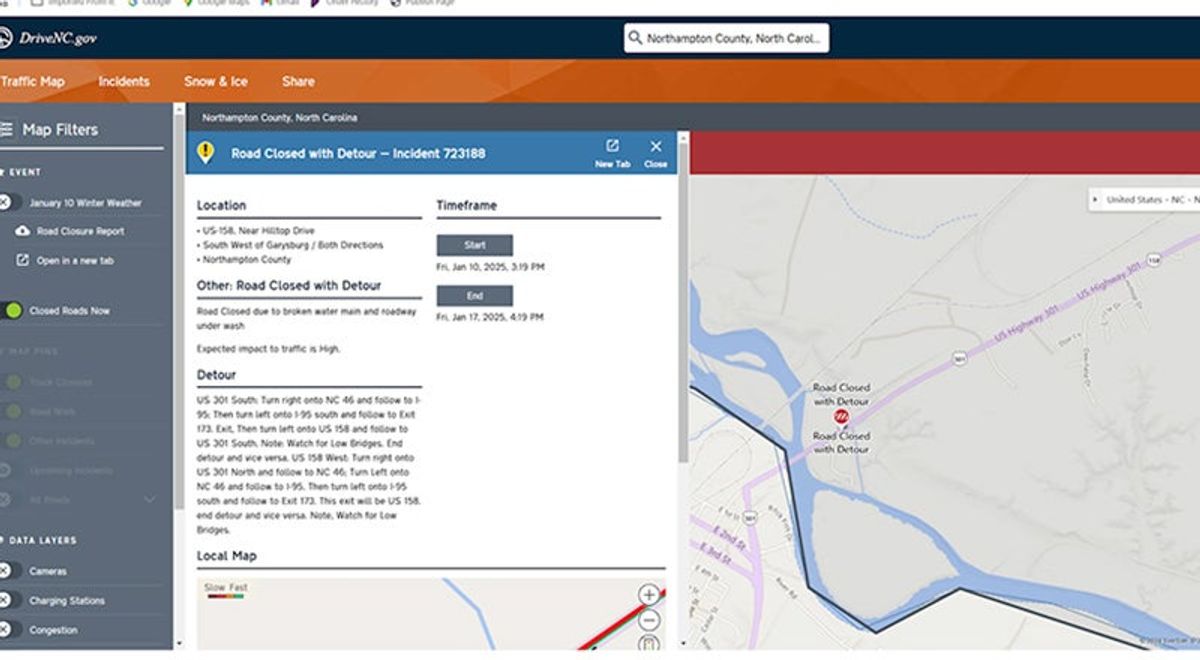The image size is (1200, 660).
Task: Click the Slow Fast speed legend
Action: [226, 591]
